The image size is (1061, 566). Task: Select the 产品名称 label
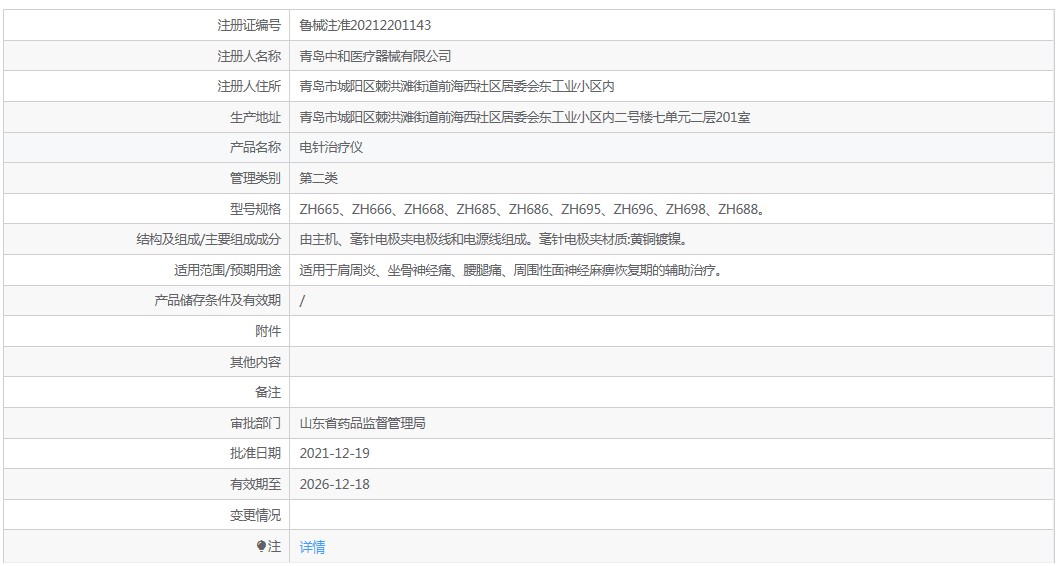255,147
